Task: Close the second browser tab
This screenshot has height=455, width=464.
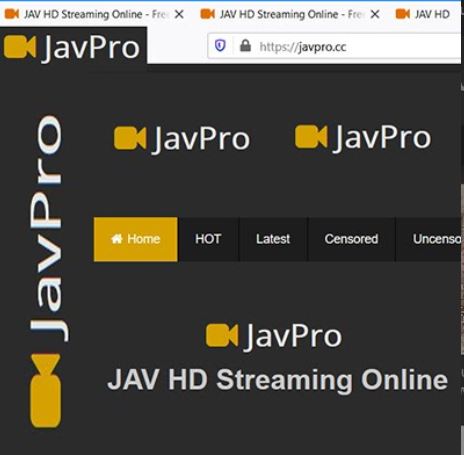Action: pyautogui.click(x=375, y=14)
